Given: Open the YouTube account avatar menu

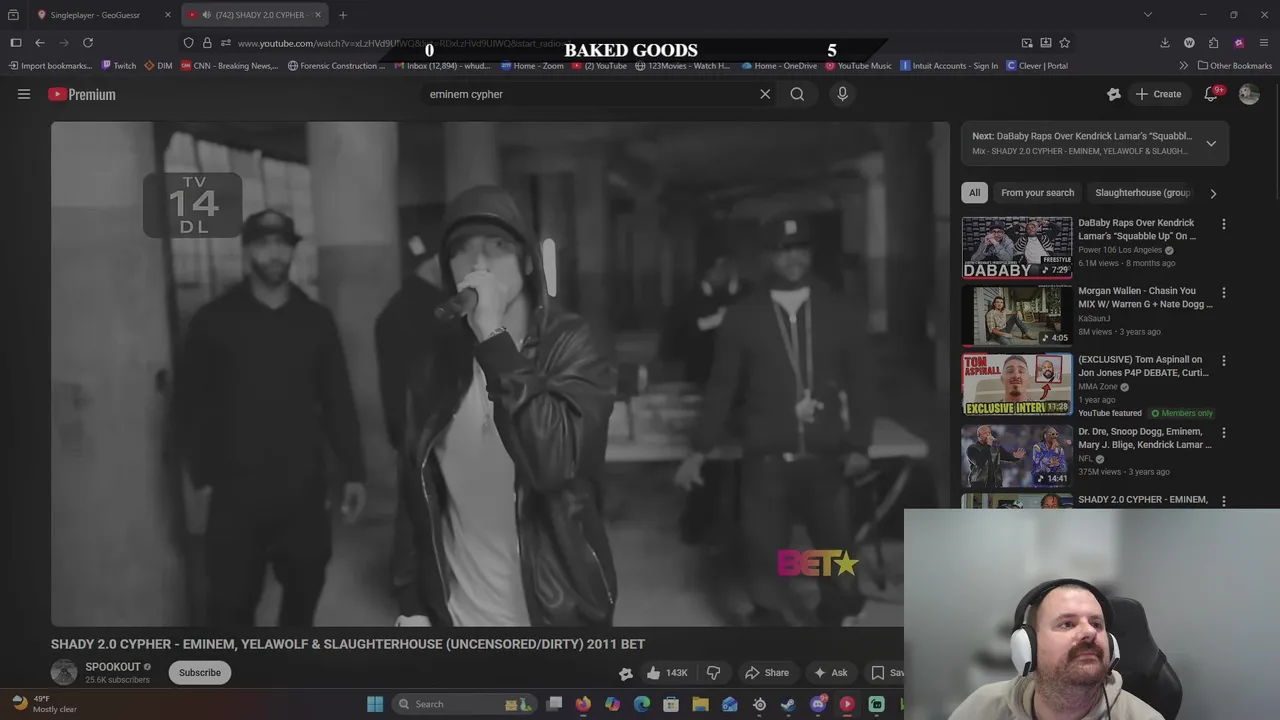Looking at the screenshot, I should tap(1249, 94).
